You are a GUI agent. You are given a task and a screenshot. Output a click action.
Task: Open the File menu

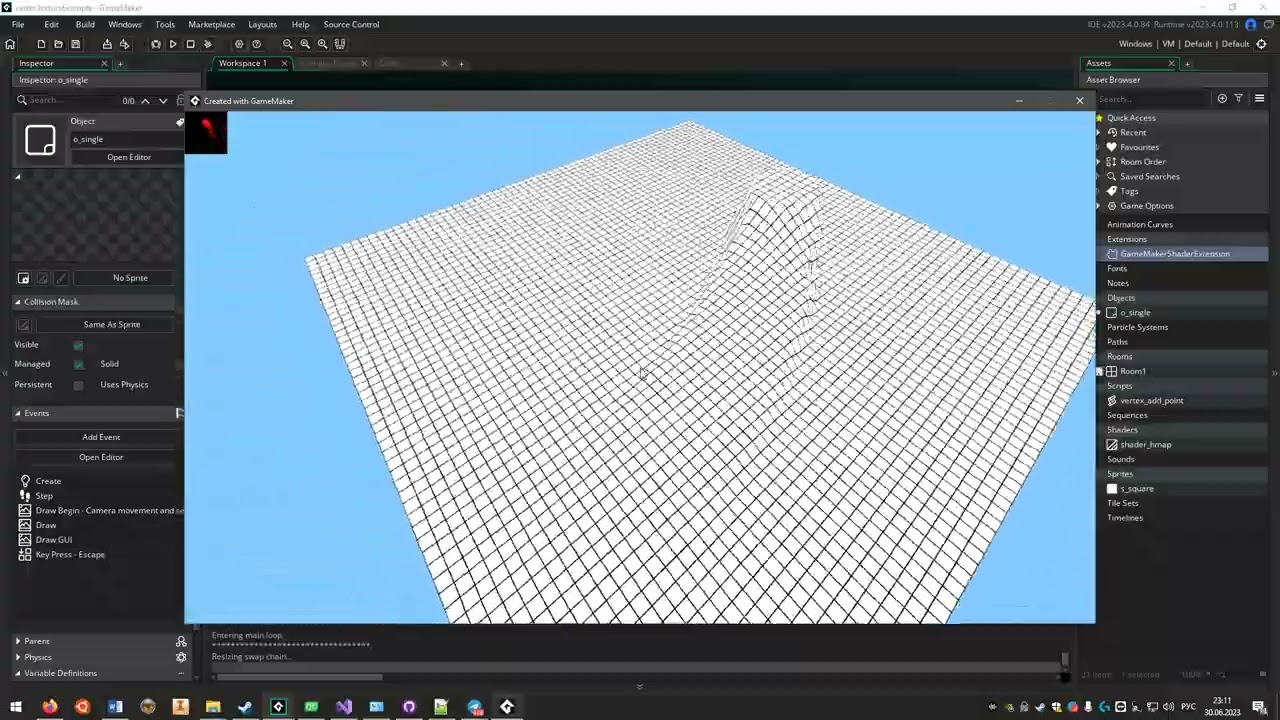pos(18,24)
